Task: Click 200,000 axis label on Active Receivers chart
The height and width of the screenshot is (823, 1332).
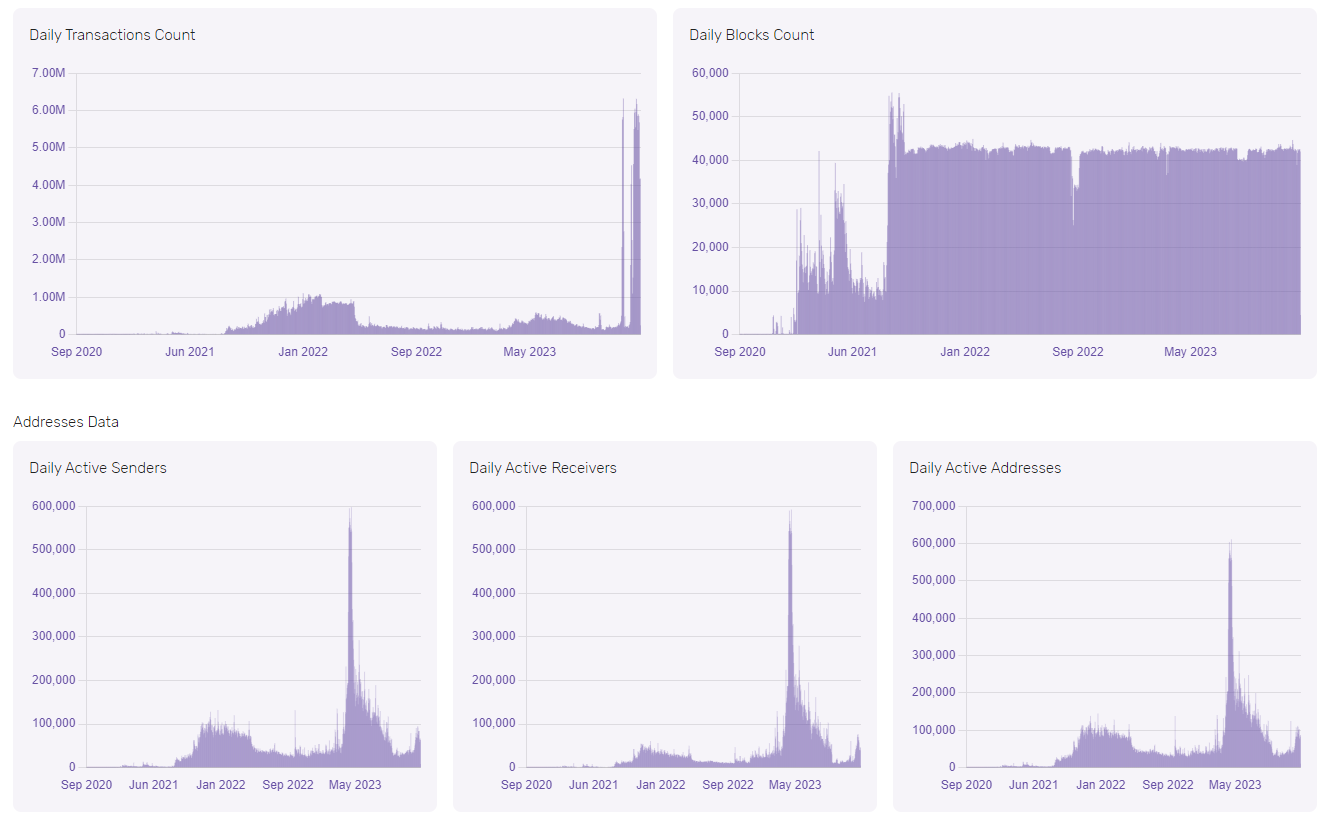Action: point(493,680)
